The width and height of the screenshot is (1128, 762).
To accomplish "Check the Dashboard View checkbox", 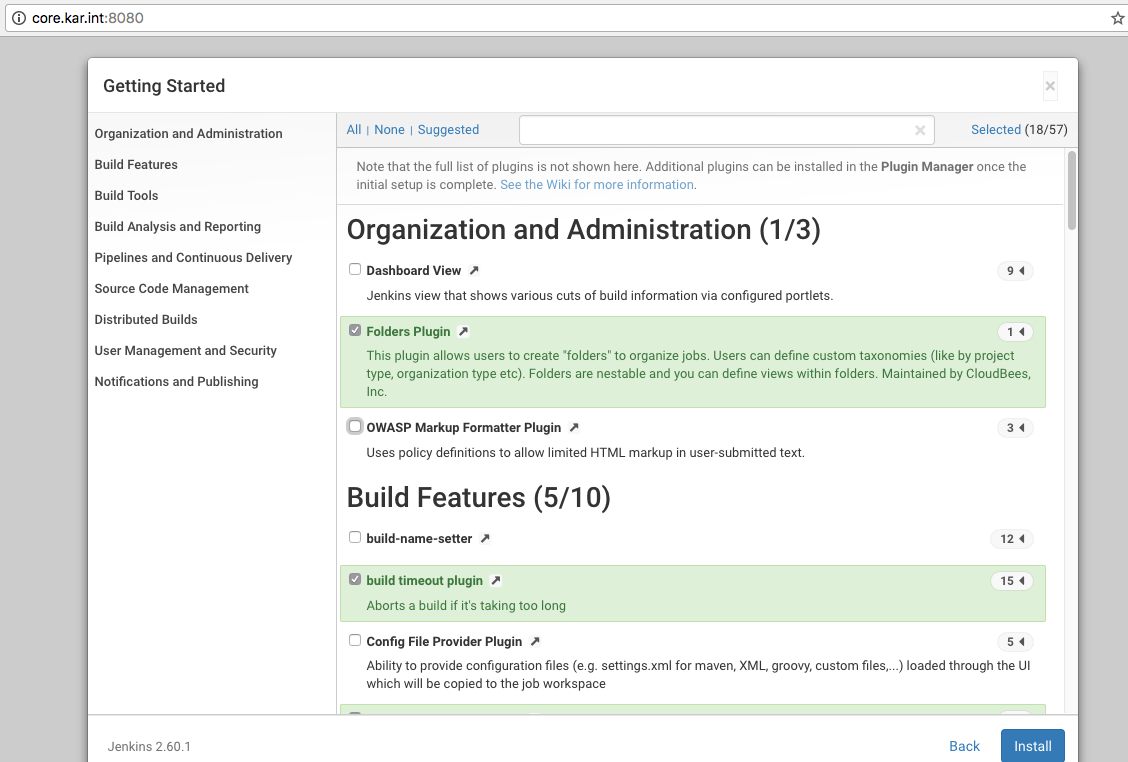I will (355, 269).
